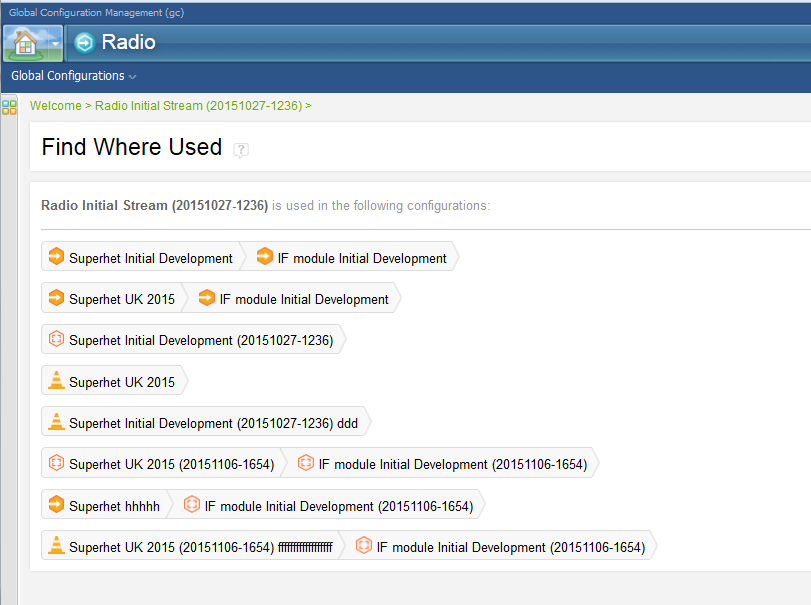Image resolution: width=811 pixels, height=605 pixels.
Task: Expand the Global Configurations menu
Action: [x=73, y=76]
